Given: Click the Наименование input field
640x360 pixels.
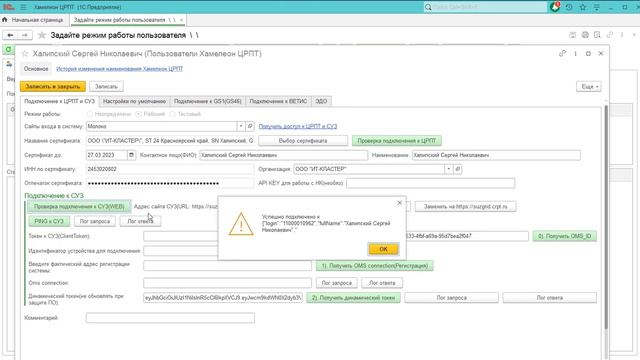Looking at the screenshot, I should point(496,155).
